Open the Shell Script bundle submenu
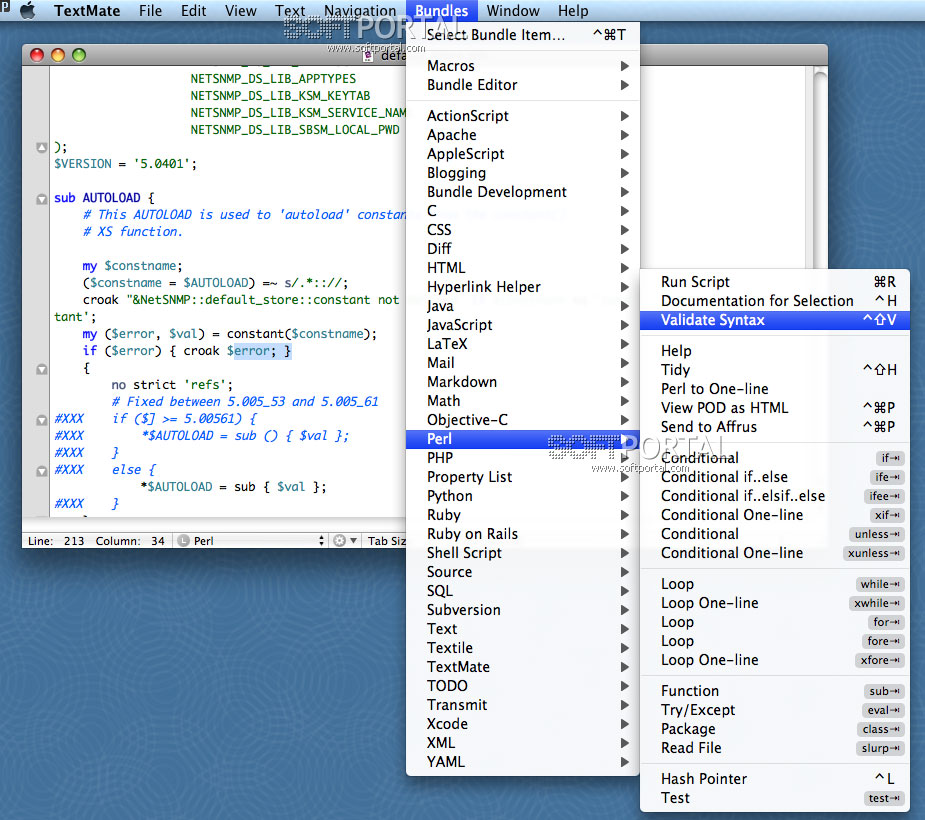This screenshot has height=820, width=925. pyautogui.click(x=523, y=553)
